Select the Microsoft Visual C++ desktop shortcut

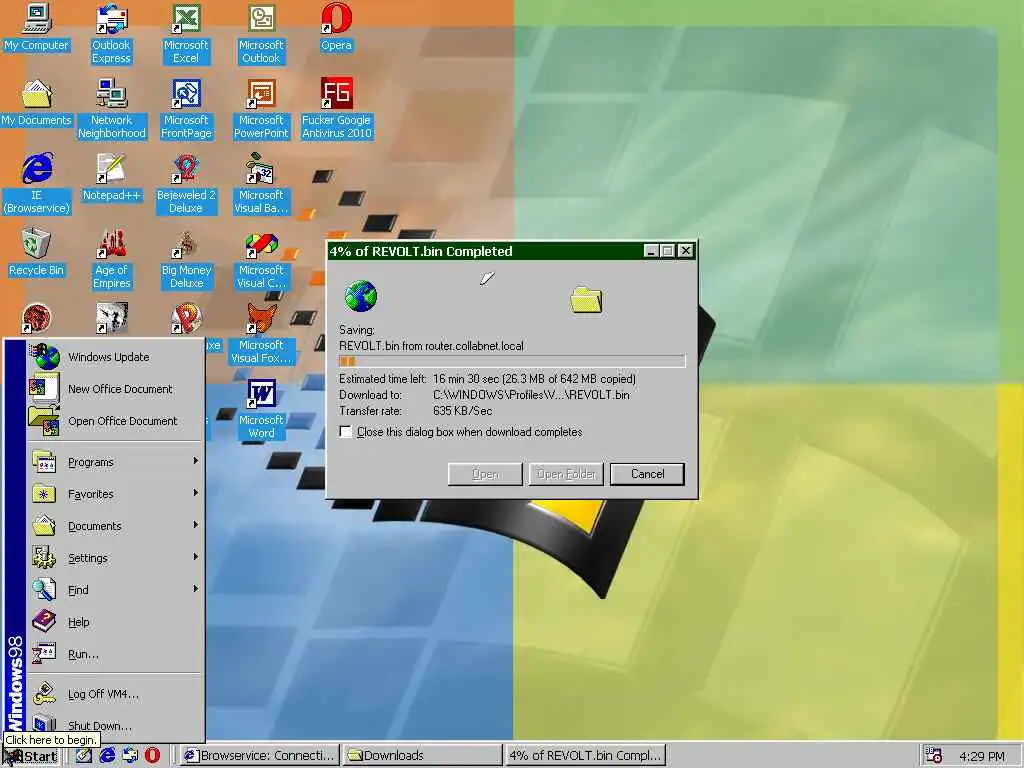(261, 259)
